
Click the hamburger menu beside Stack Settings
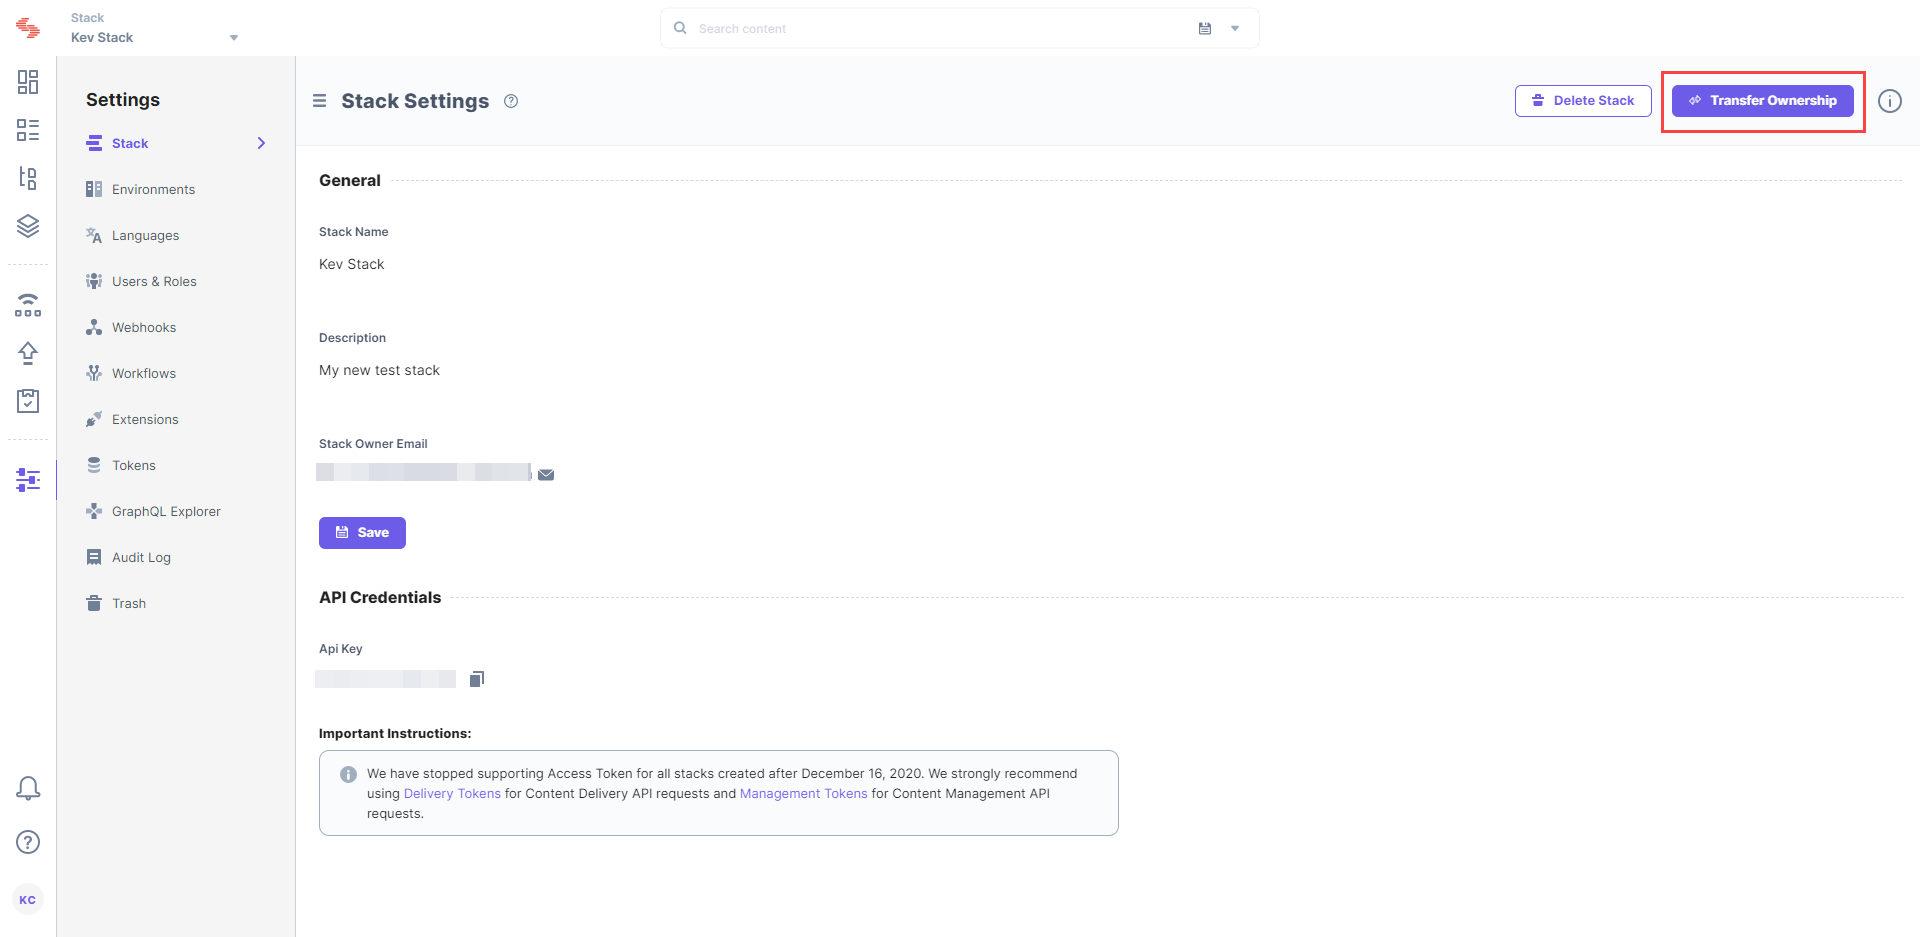[320, 101]
